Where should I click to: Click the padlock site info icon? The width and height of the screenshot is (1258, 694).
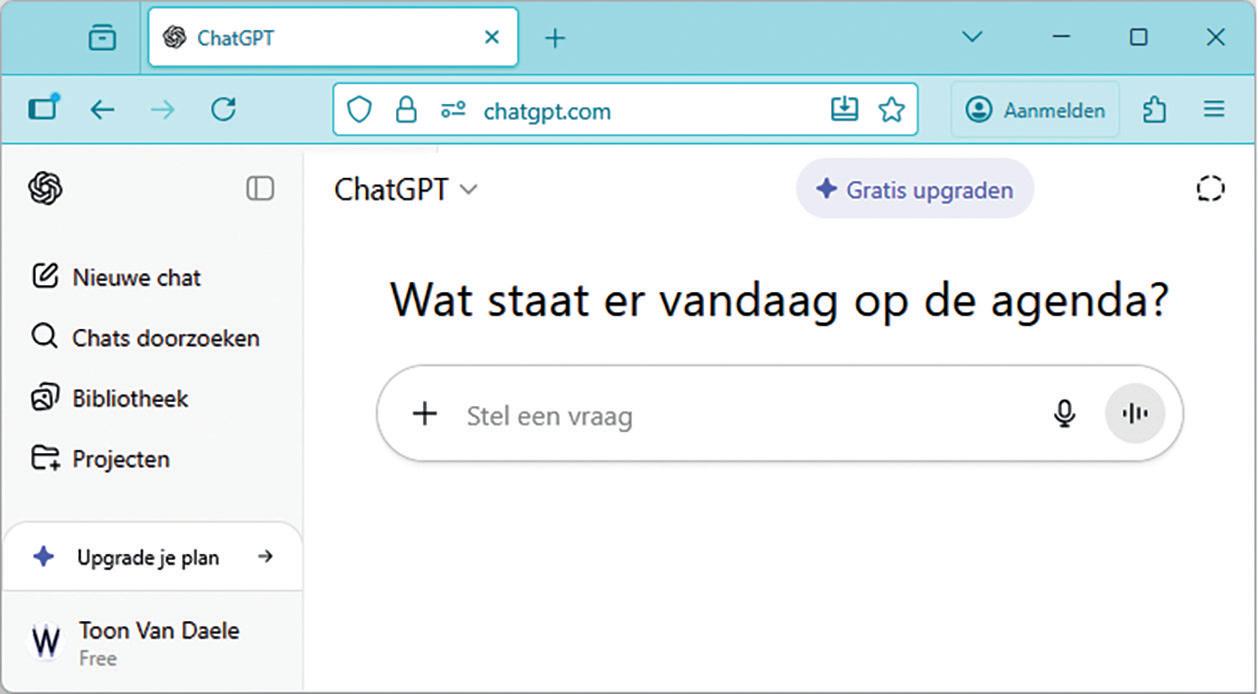point(405,110)
